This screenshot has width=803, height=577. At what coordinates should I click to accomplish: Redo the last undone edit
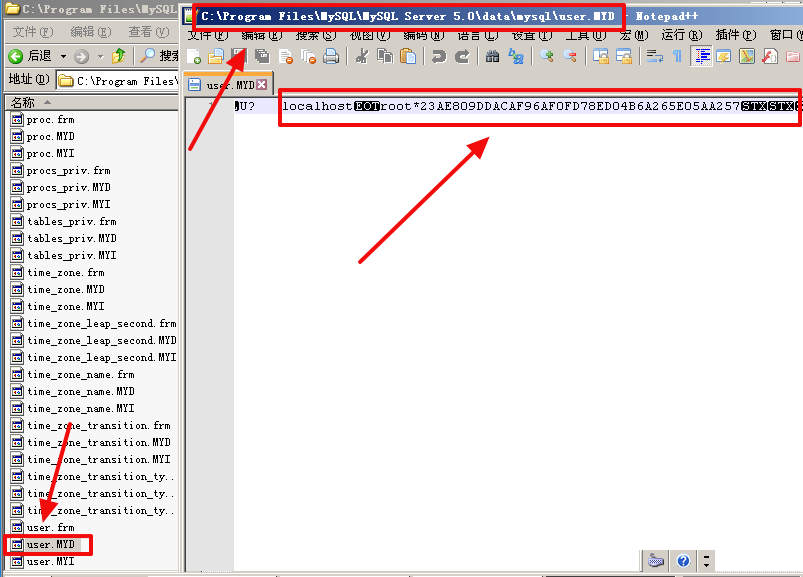click(x=462, y=56)
